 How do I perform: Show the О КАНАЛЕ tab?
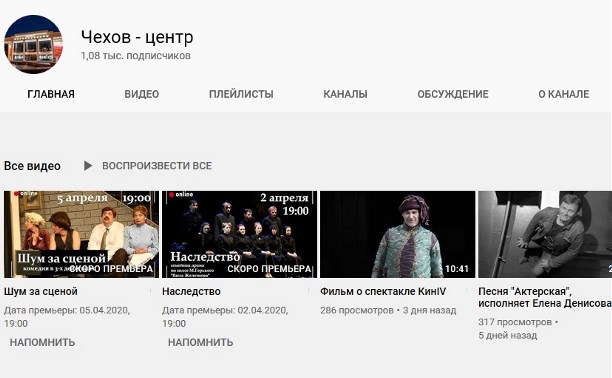pyautogui.click(x=564, y=94)
